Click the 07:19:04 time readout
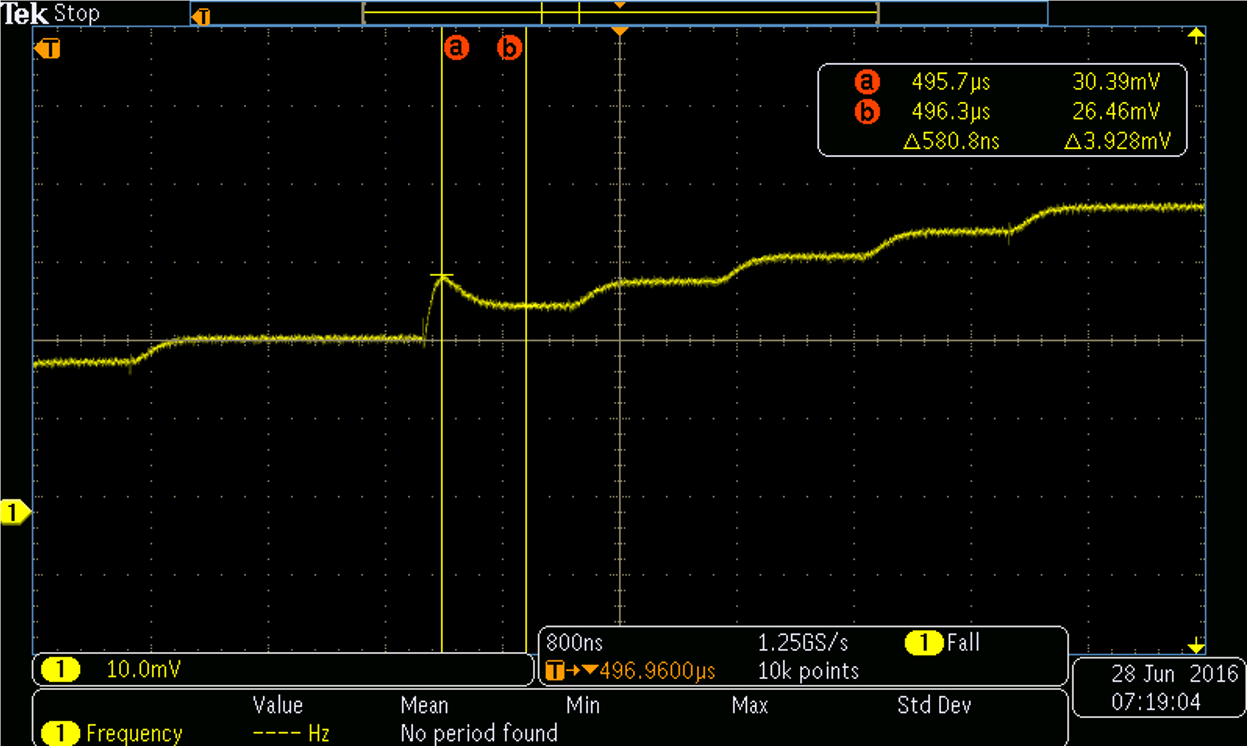Screen dimensions: 1248x748 (x=1156, y=702)
